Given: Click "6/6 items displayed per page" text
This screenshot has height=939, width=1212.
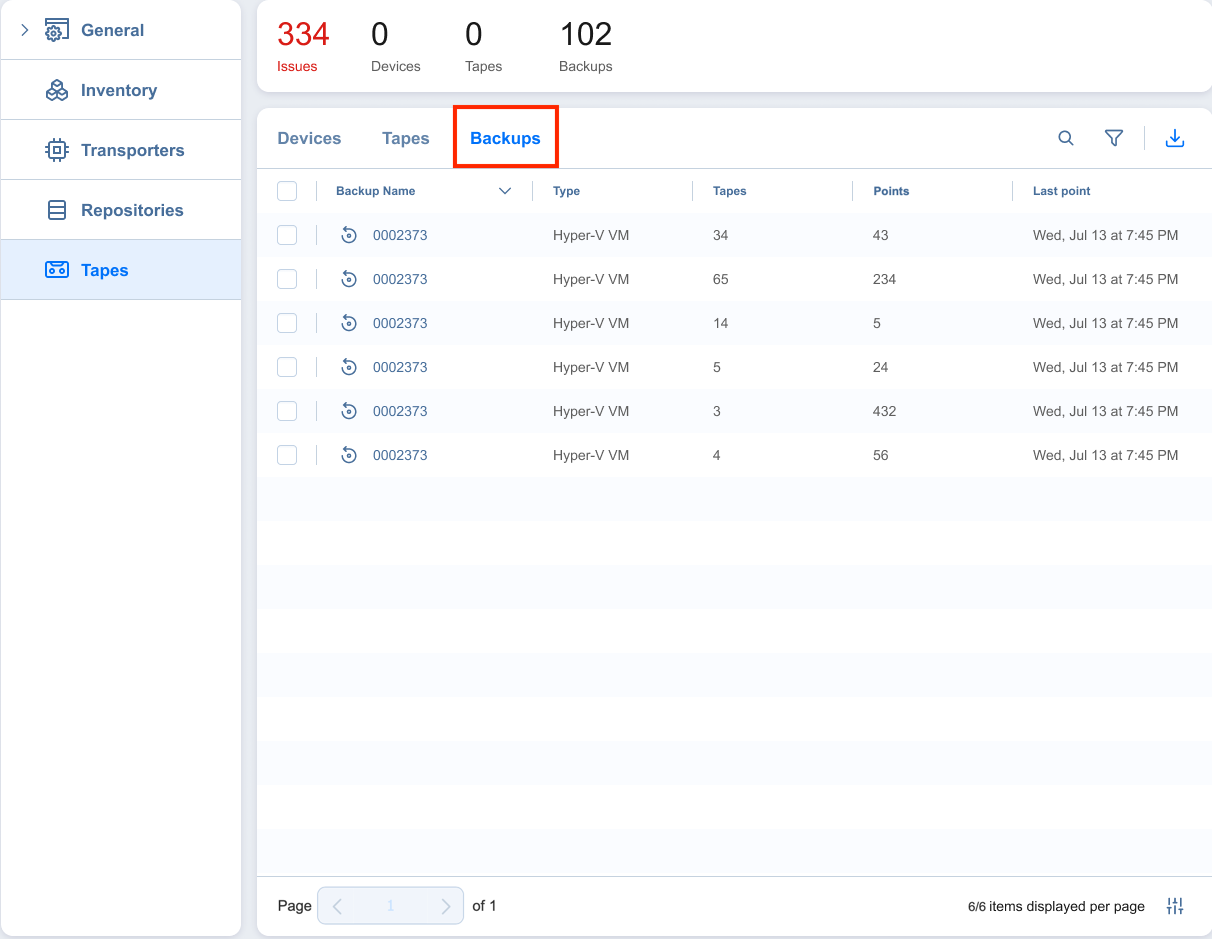Looking at the screenshot, I should (1056, 906).
